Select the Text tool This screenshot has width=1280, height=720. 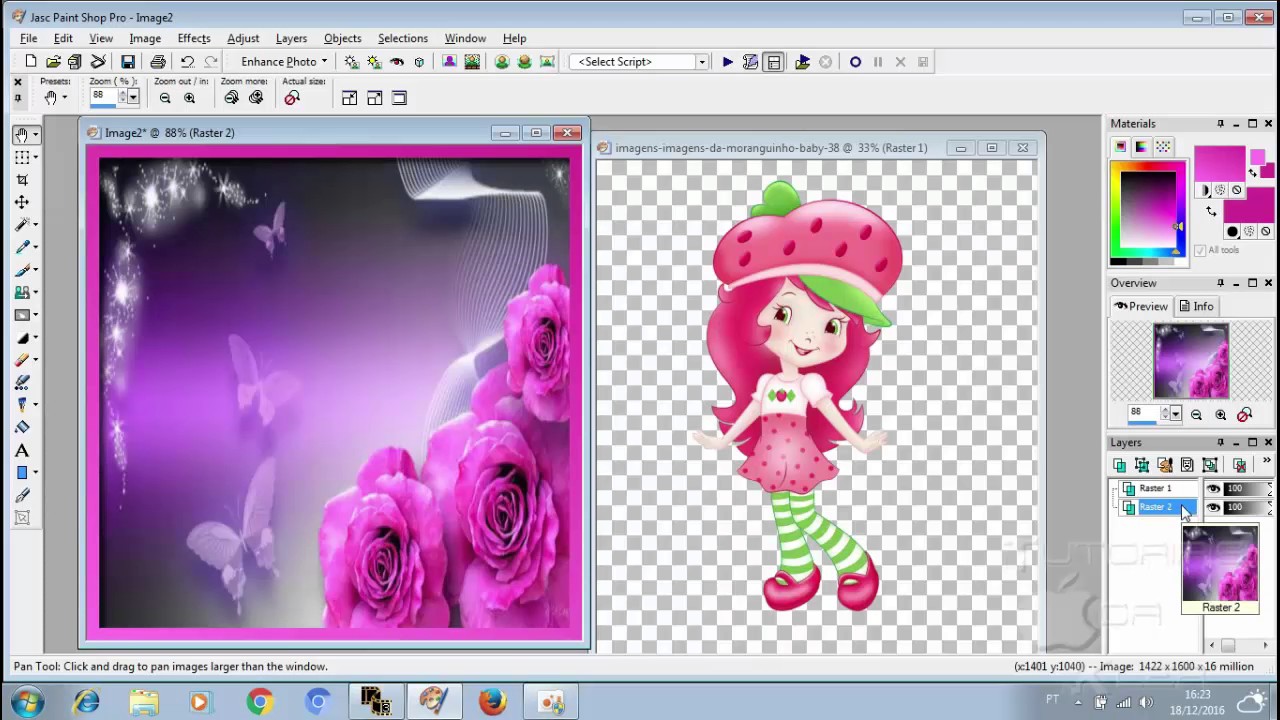coord(21,450)
